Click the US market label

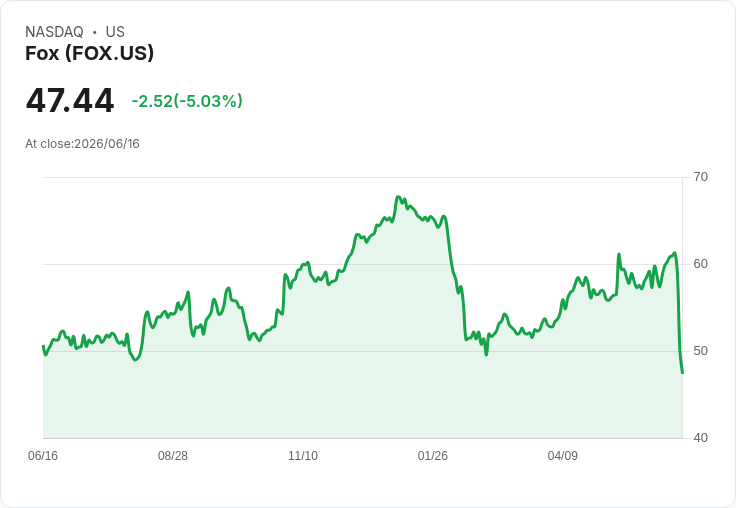(x=115, y=32)
